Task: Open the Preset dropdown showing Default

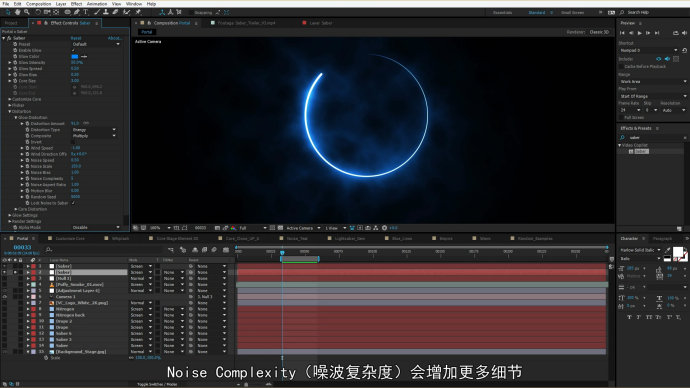Action: coord(95,44)
